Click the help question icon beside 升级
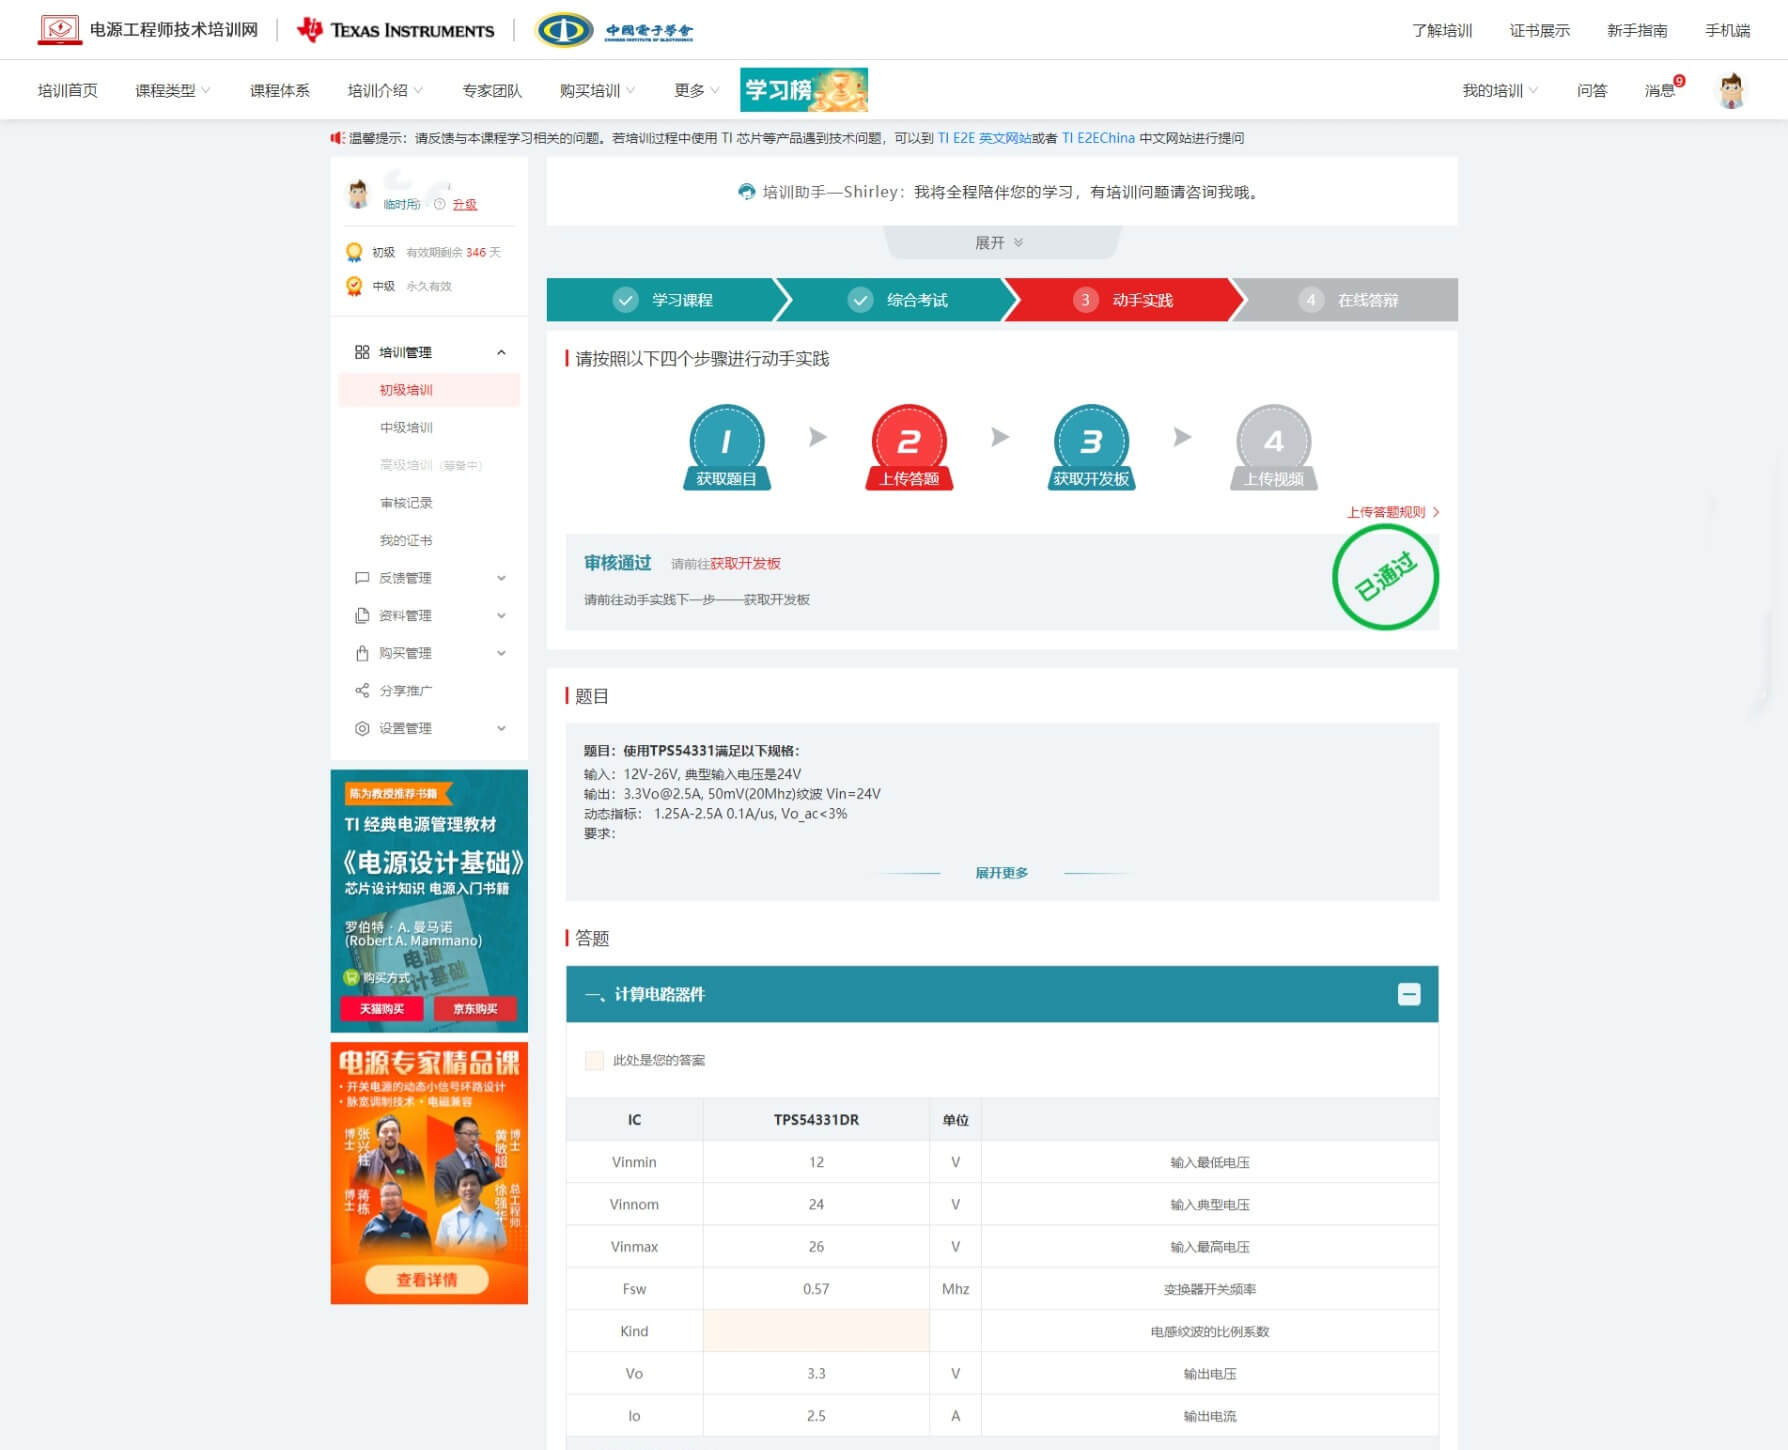The image size is (1788, 1450). click(439, 204)
